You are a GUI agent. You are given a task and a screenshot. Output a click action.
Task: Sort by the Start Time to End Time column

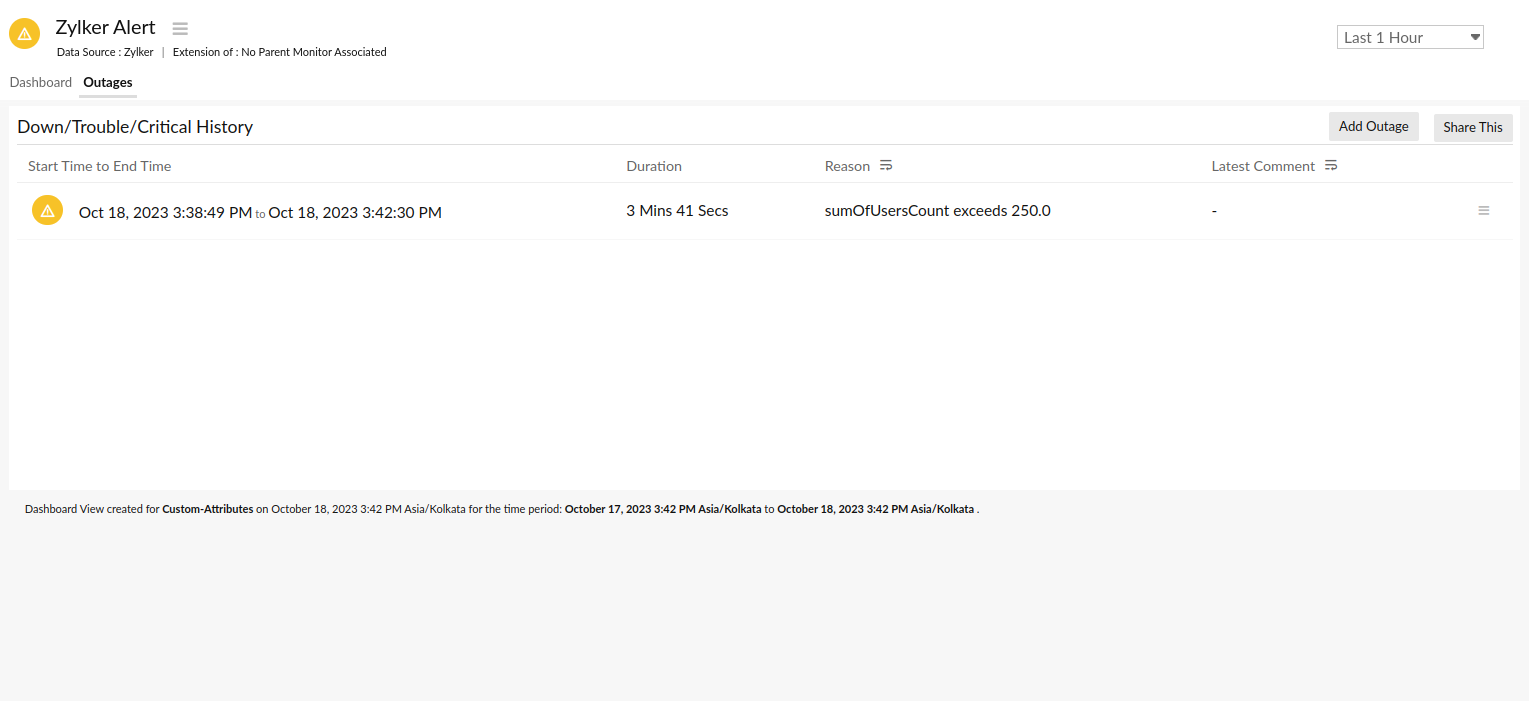click(99, 165)
